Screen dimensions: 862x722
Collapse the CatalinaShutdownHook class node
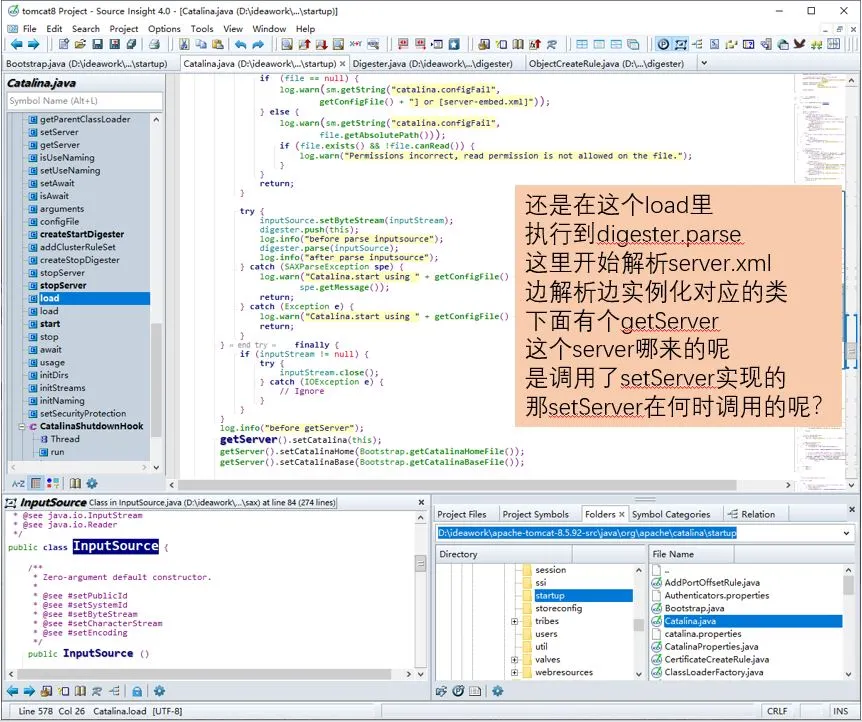(22, 427)
